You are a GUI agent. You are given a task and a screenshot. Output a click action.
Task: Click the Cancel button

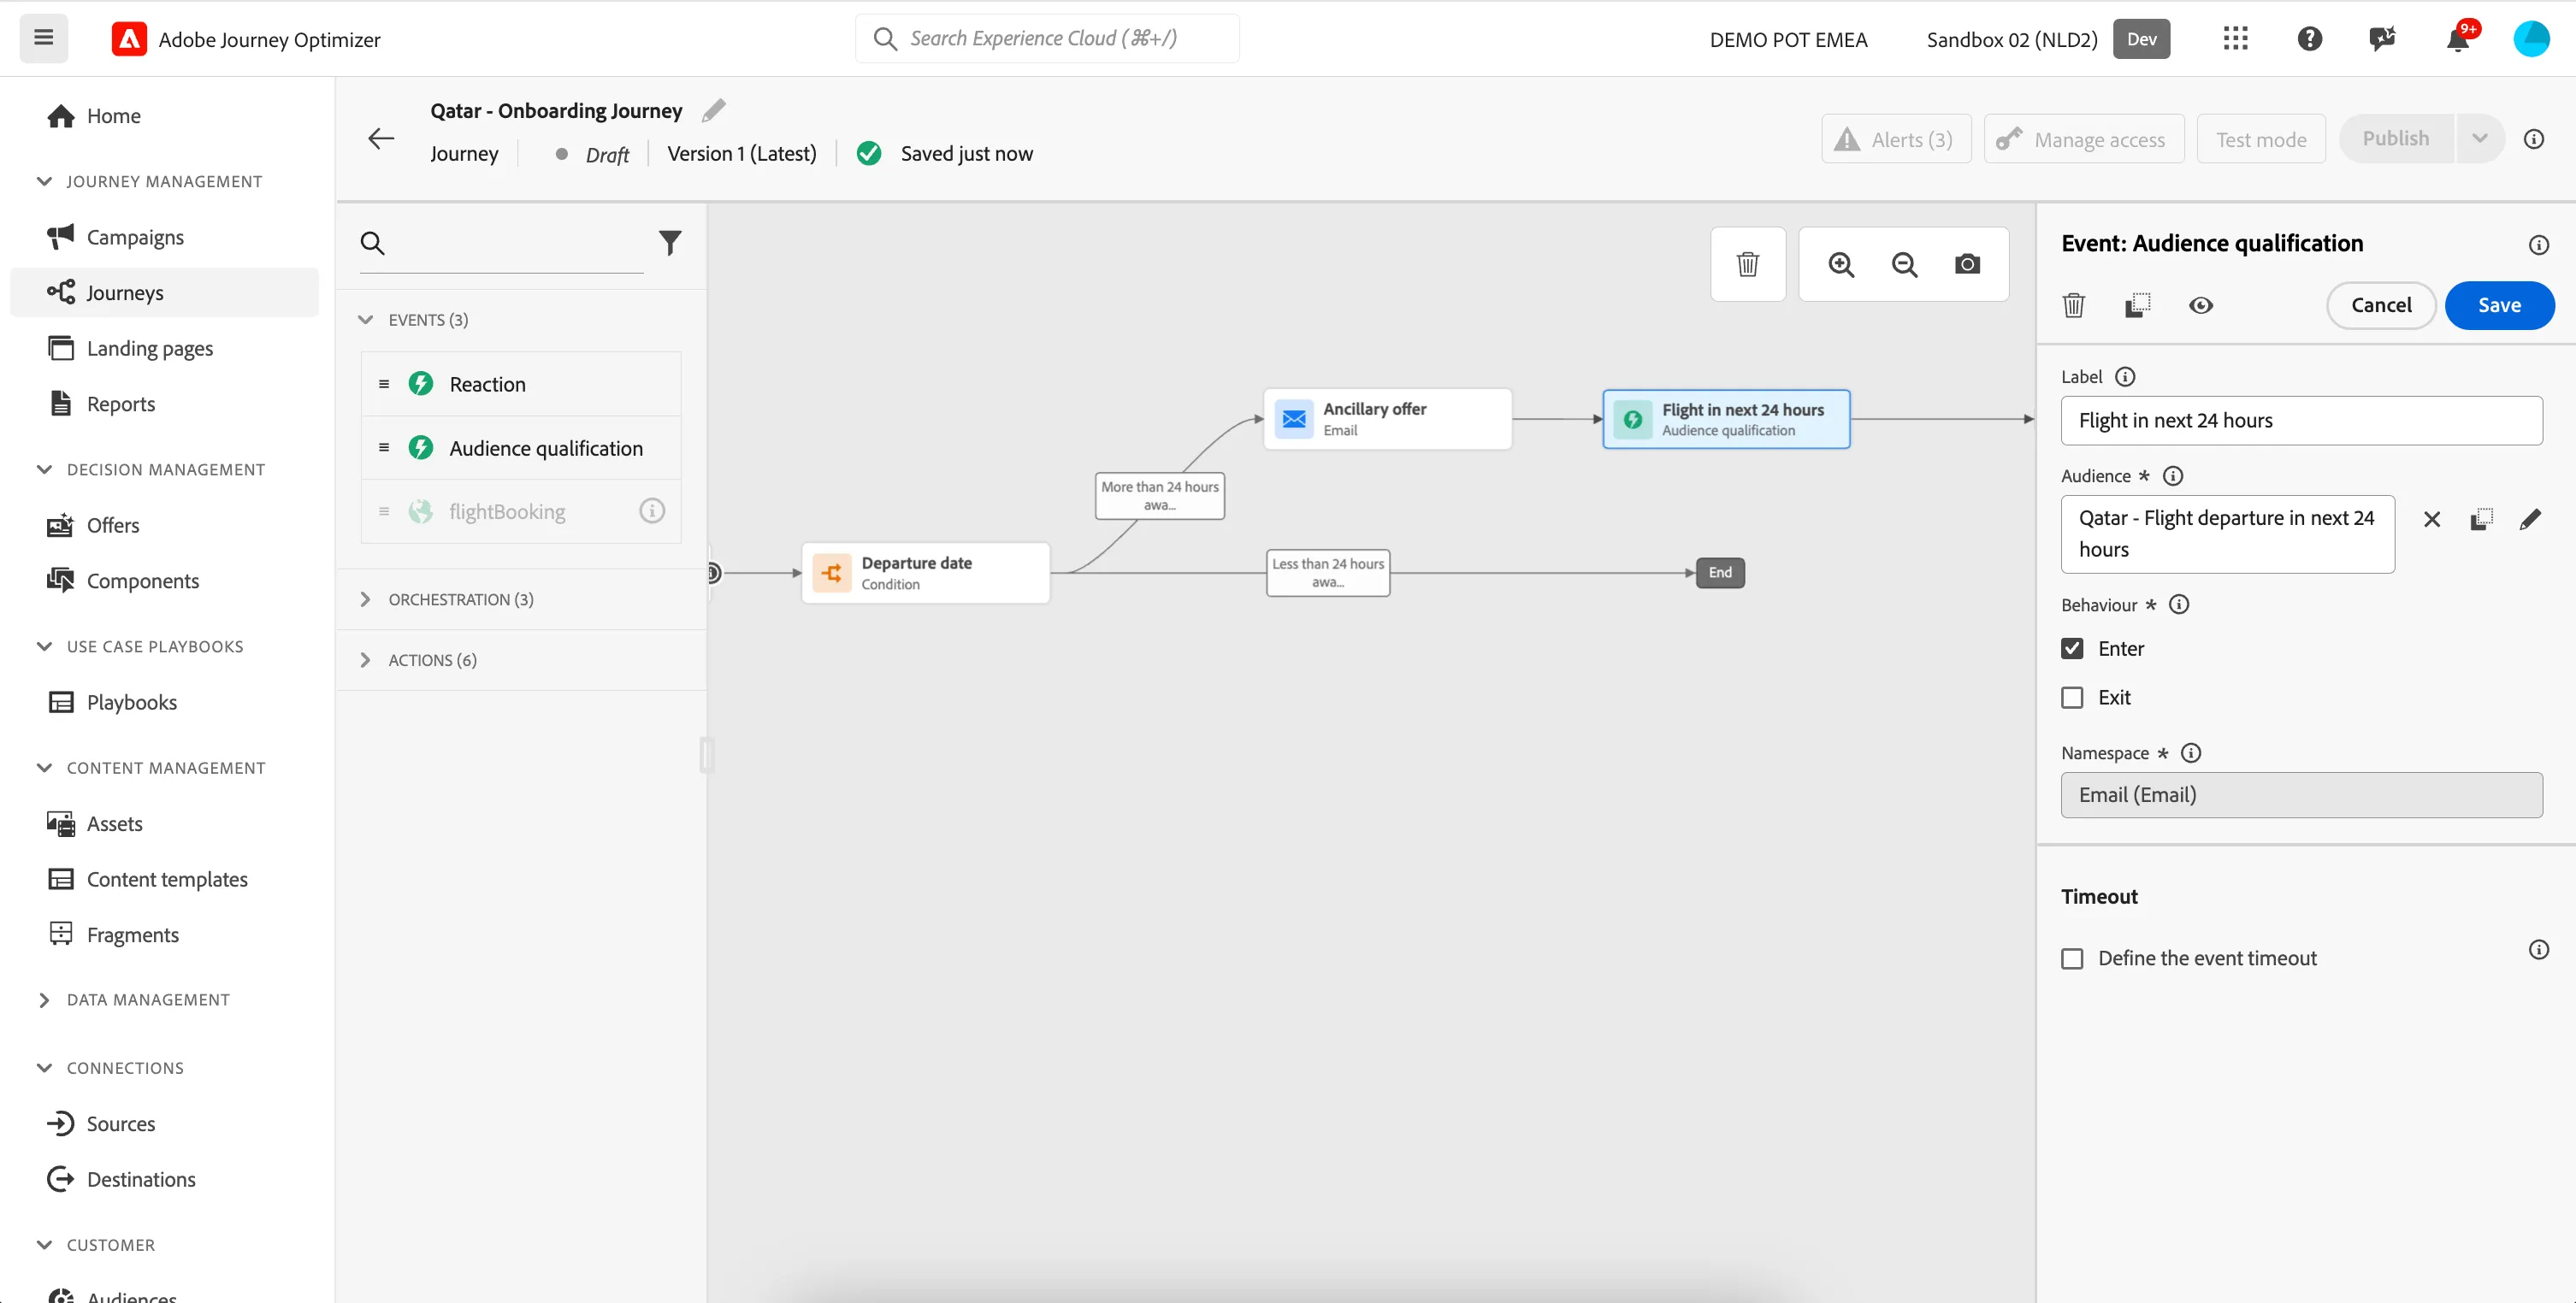tap(2380, 305)
